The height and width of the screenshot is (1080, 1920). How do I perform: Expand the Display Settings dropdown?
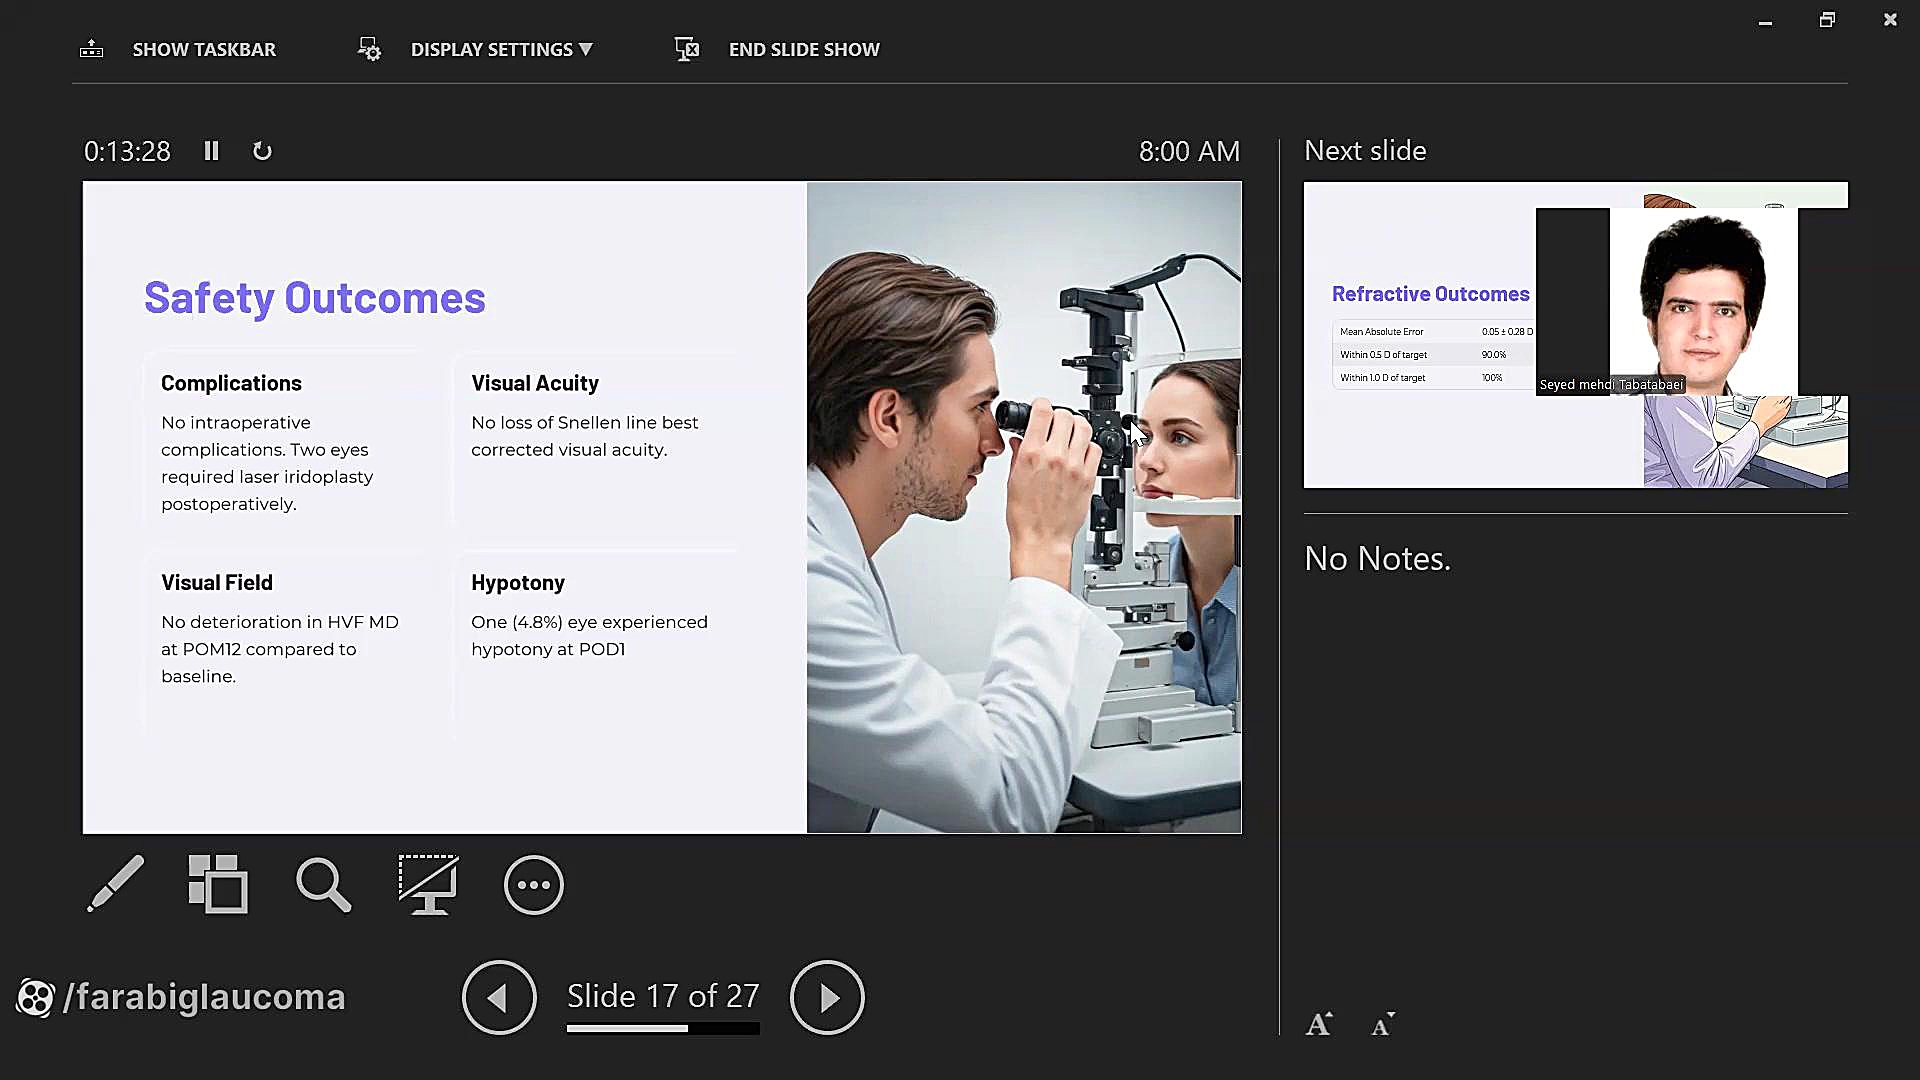501,49
